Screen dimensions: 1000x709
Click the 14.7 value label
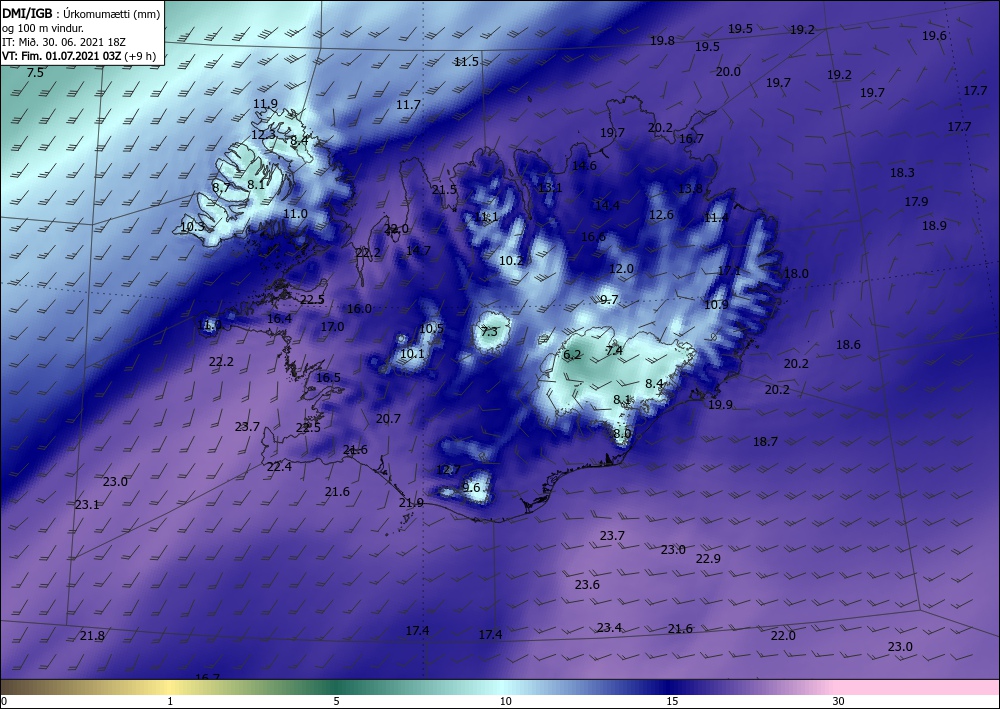tap(418, 251)
